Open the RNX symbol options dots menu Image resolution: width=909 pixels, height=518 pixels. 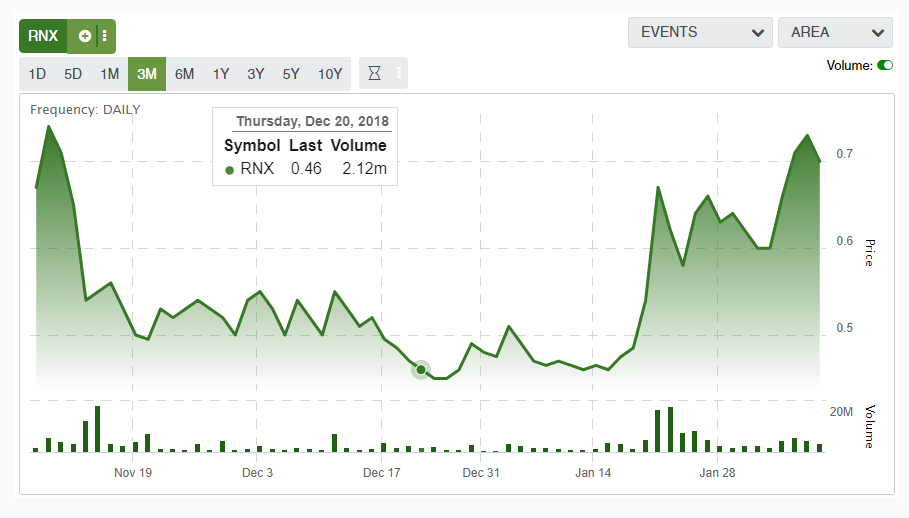(x=104, y=36)
